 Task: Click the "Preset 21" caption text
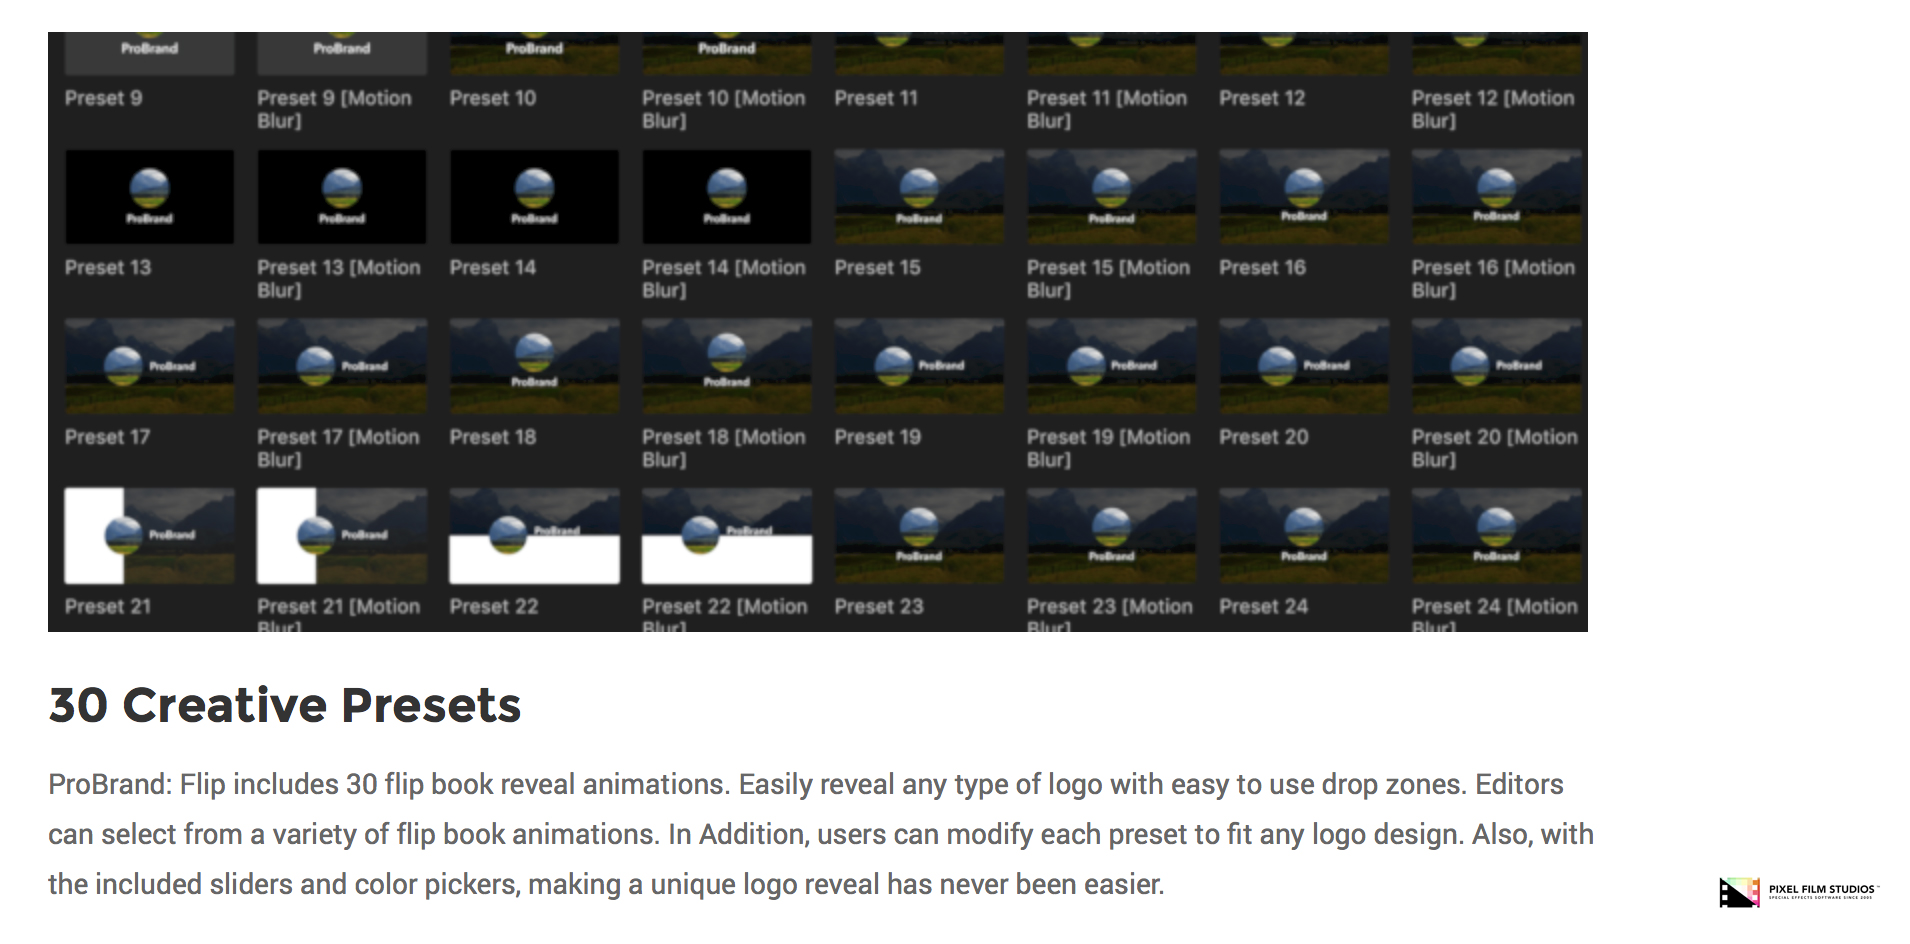[108, 606]
